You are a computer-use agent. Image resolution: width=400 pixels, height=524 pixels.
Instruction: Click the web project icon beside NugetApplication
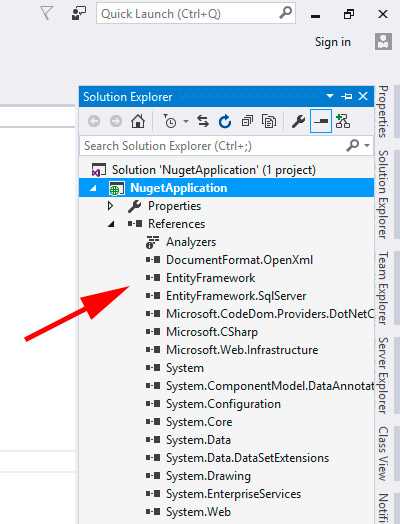pos(117,188)
